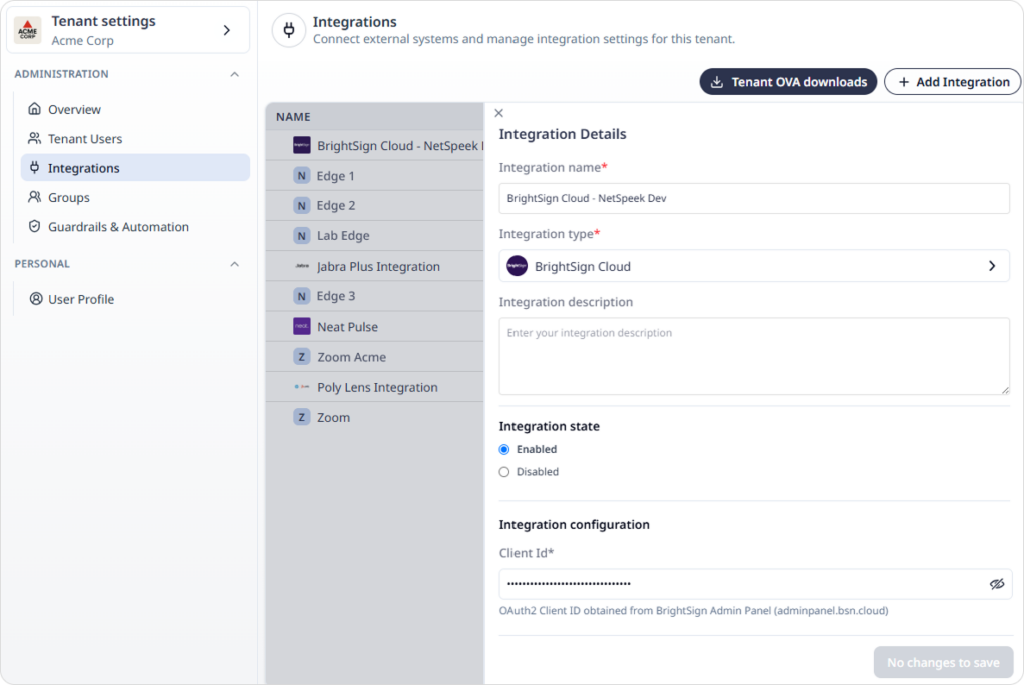
Task: Select the Neat Pulse integration
Action: click(x=375, y=327)
